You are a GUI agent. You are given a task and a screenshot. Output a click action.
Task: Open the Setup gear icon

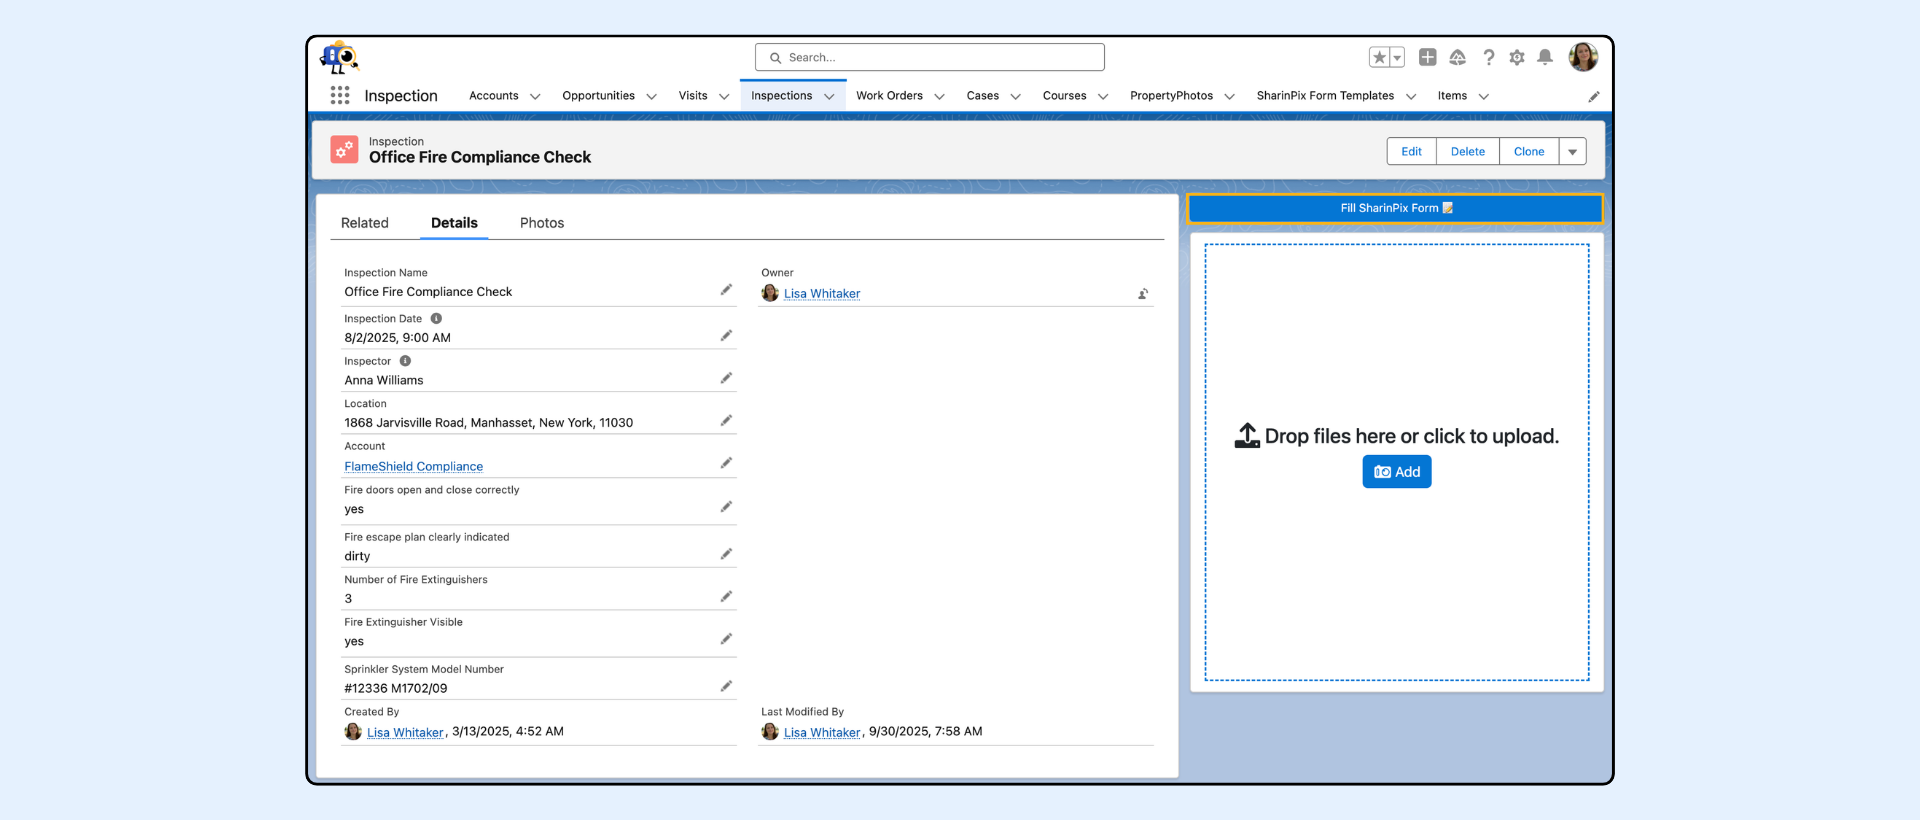click(x=1517, y=57)
